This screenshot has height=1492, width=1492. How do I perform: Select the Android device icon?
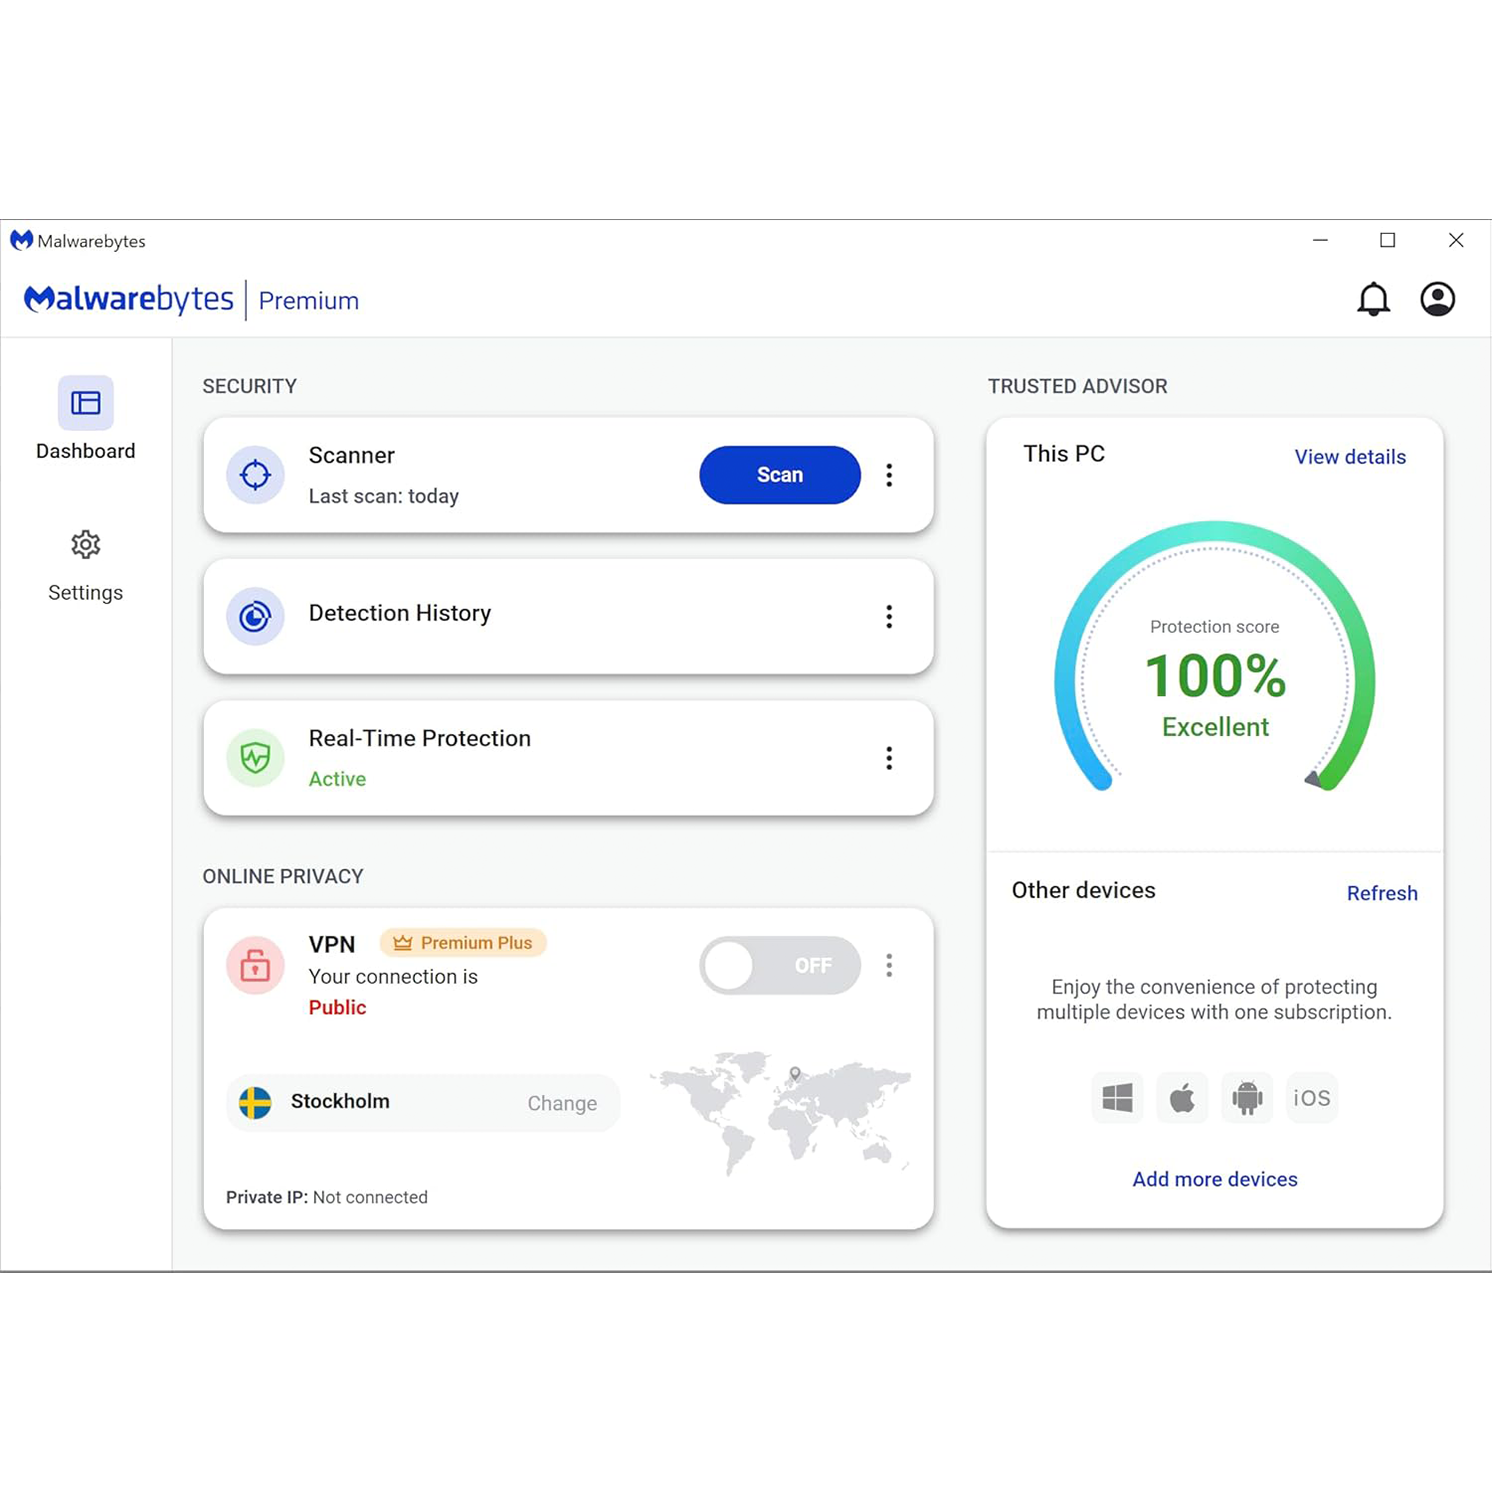click(x=1247, y=1097)
